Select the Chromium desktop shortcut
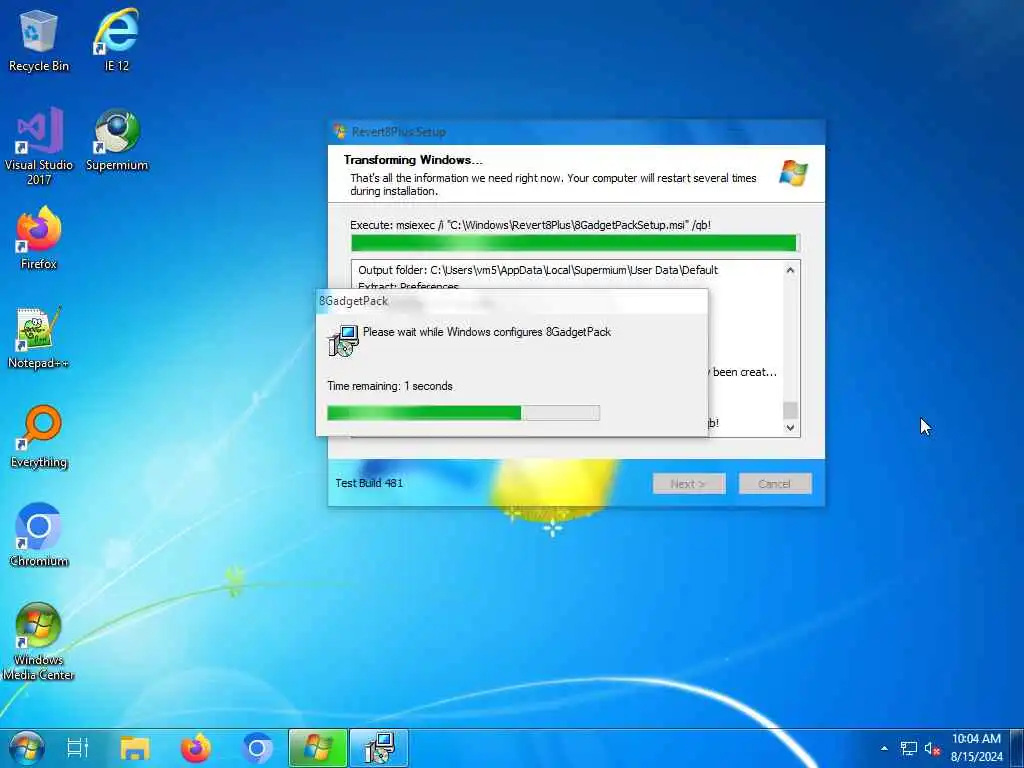 (x=39, y=536)
